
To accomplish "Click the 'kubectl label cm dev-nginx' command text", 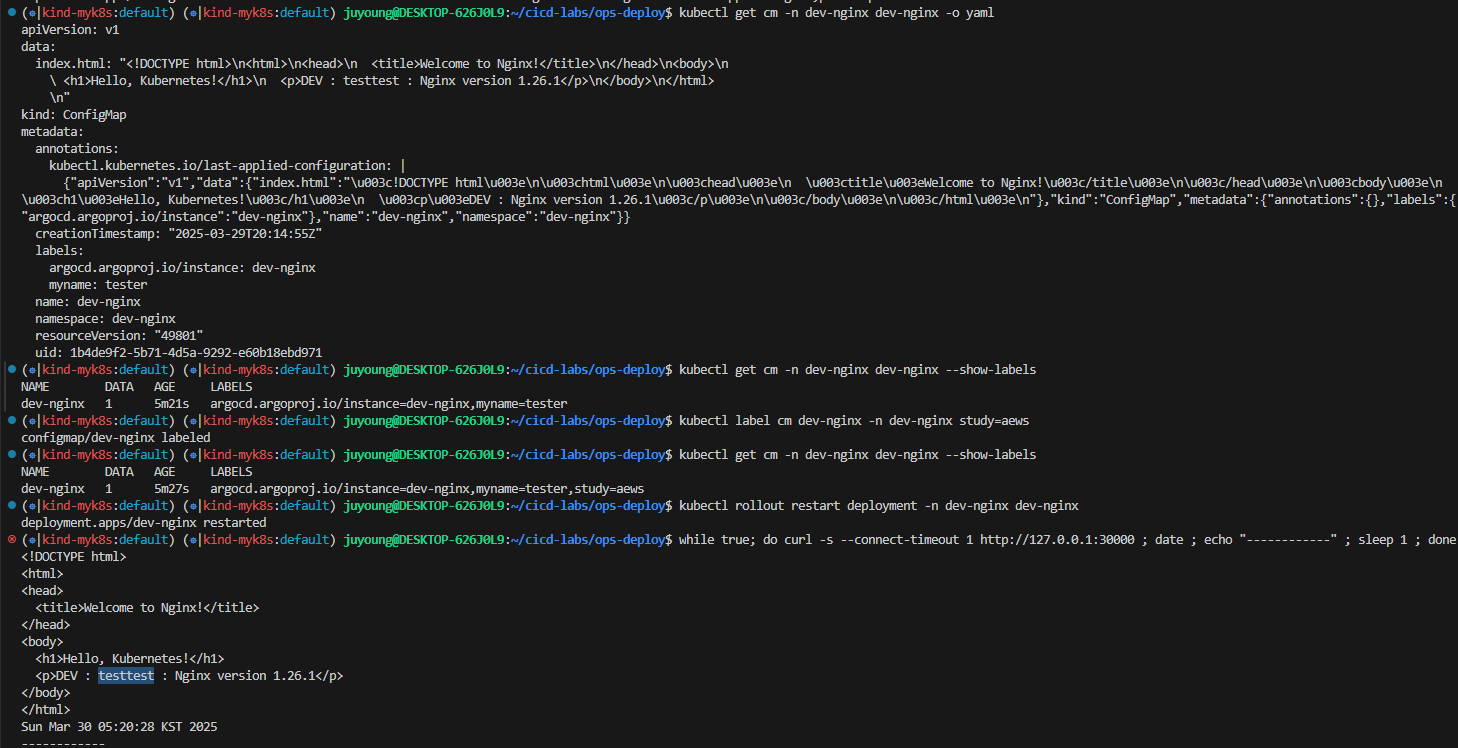I will coord(854,421).
